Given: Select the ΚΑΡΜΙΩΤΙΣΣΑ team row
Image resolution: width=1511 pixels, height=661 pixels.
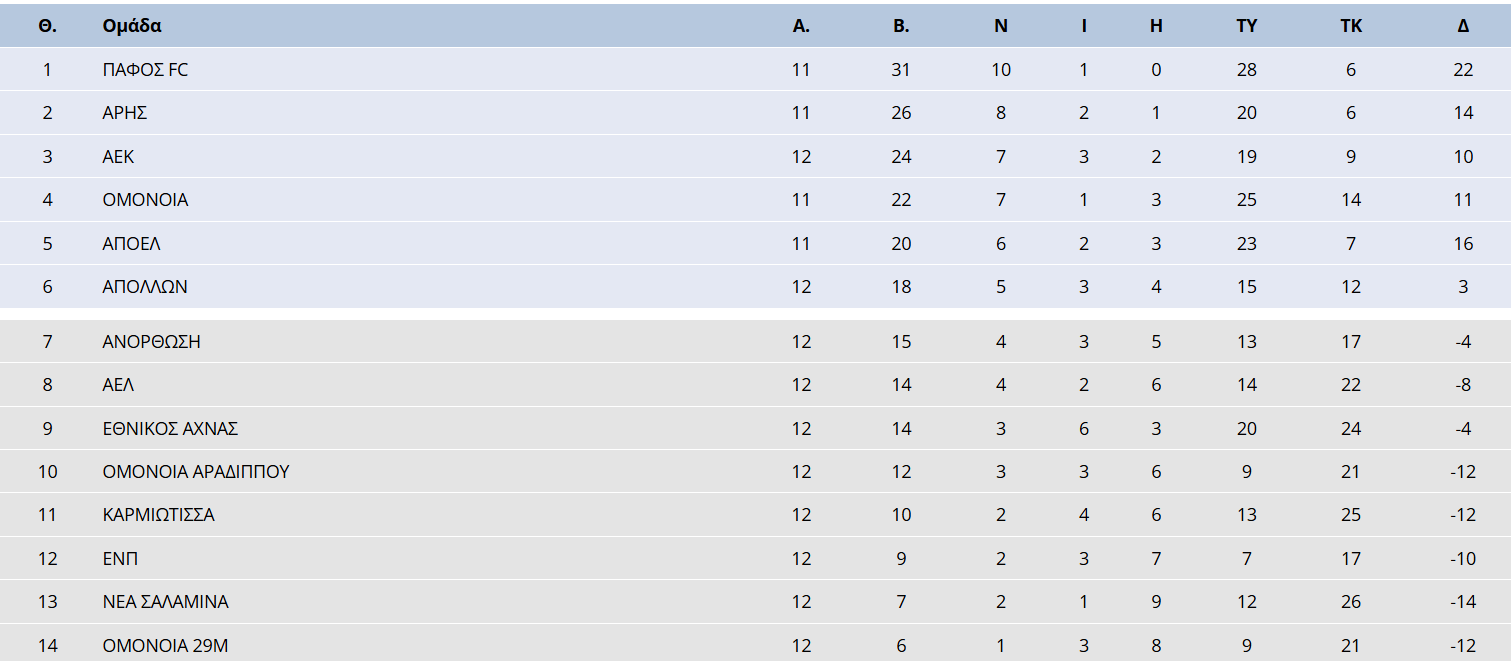Looking at the screenshot, I should 755,515.
